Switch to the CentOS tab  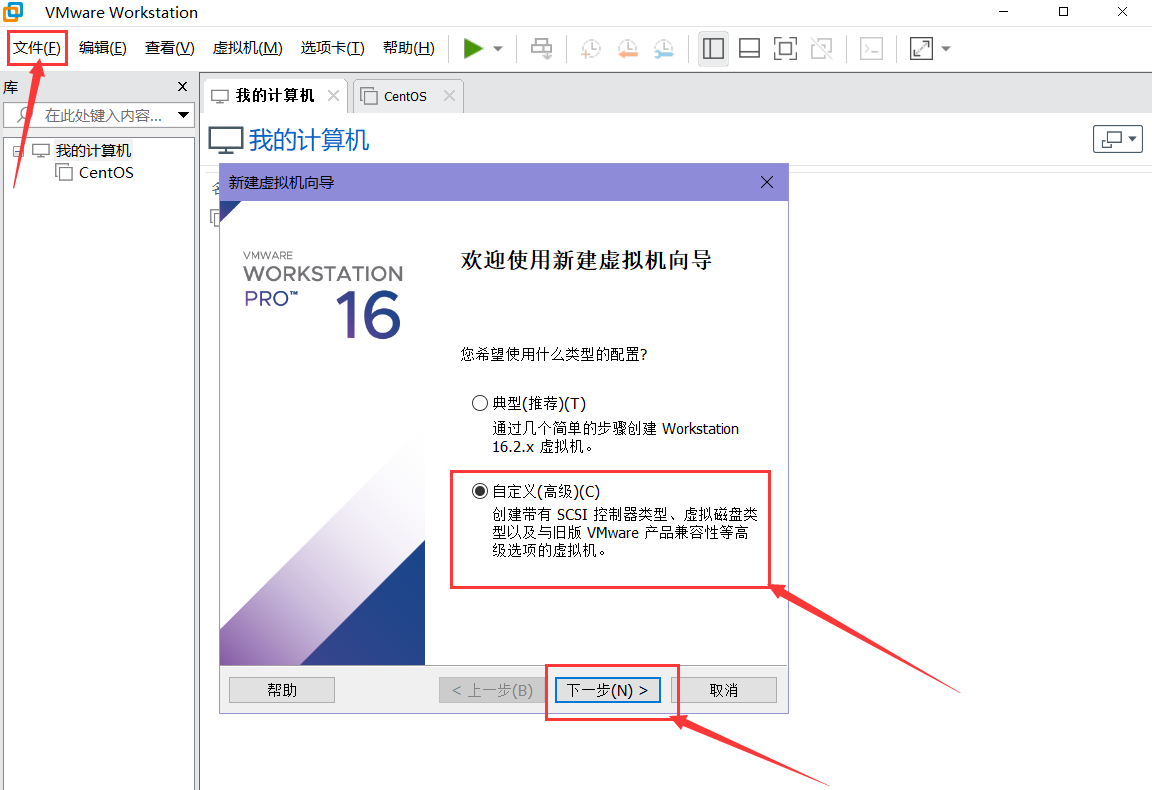pyautogui.click(x=404, y=95)
